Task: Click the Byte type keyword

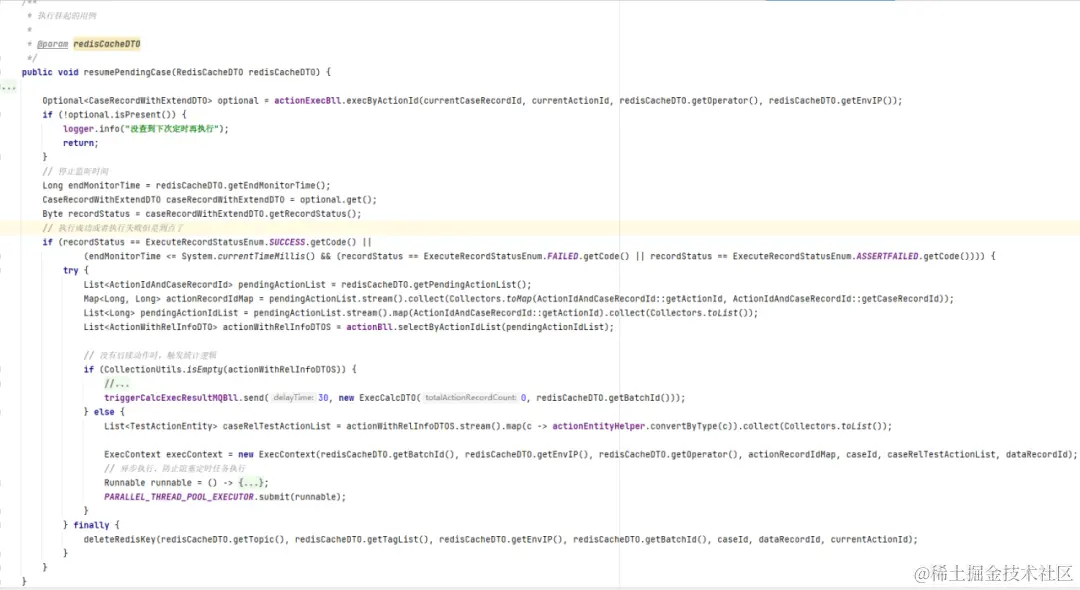Action: (x=52, y=214)
